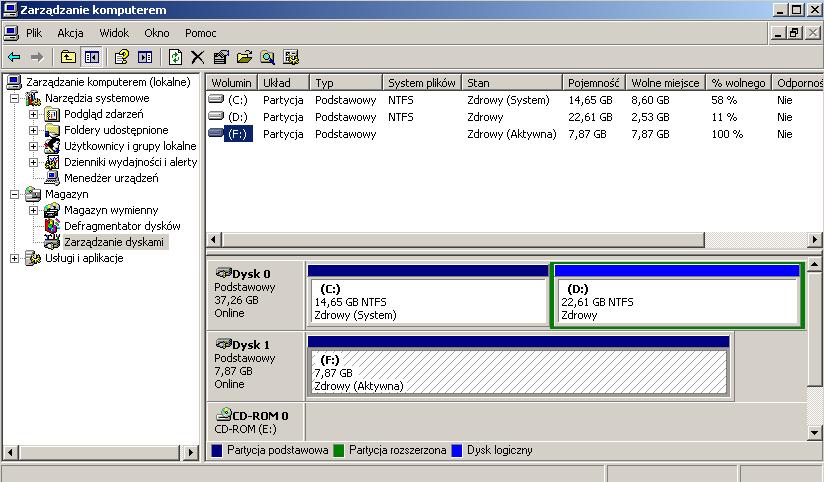Click the show/hide action pane toolbar icon
Viewport: 824px width, 482px height.
click(145, 57)
